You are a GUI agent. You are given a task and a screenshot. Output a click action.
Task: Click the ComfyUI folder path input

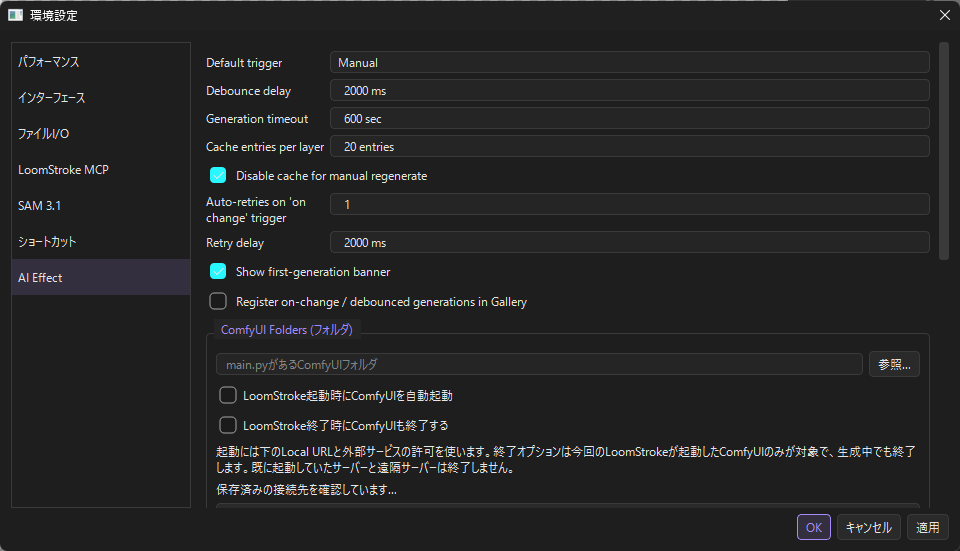(x=539, y=364)
